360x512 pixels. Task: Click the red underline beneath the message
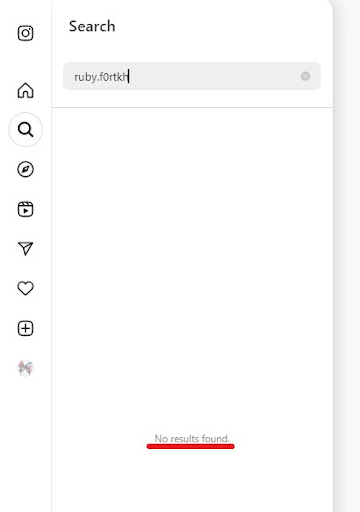tap(190, 446)
